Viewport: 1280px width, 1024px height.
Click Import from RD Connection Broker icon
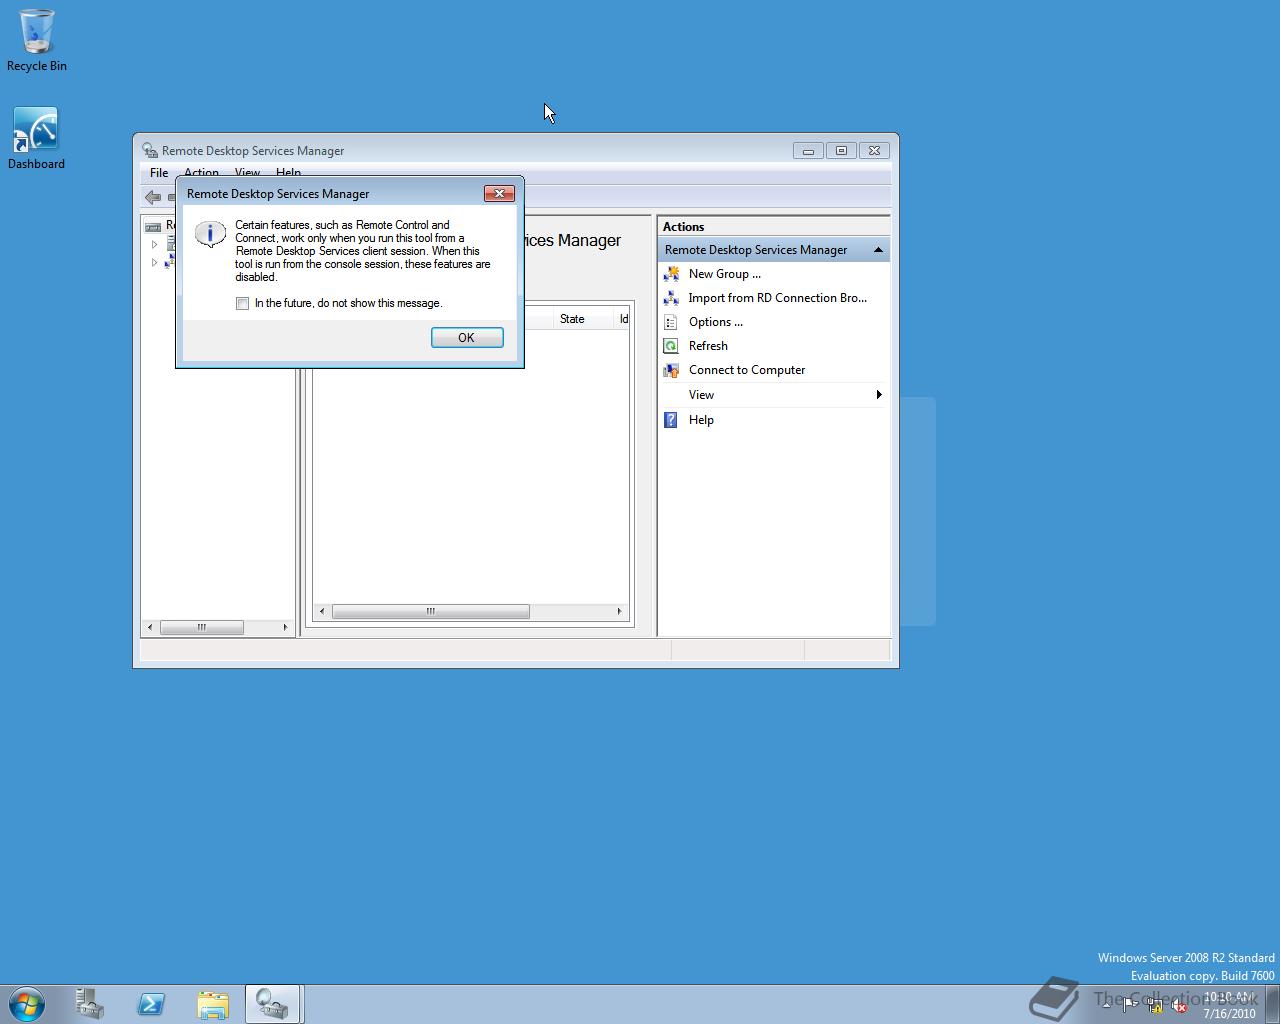671,298
